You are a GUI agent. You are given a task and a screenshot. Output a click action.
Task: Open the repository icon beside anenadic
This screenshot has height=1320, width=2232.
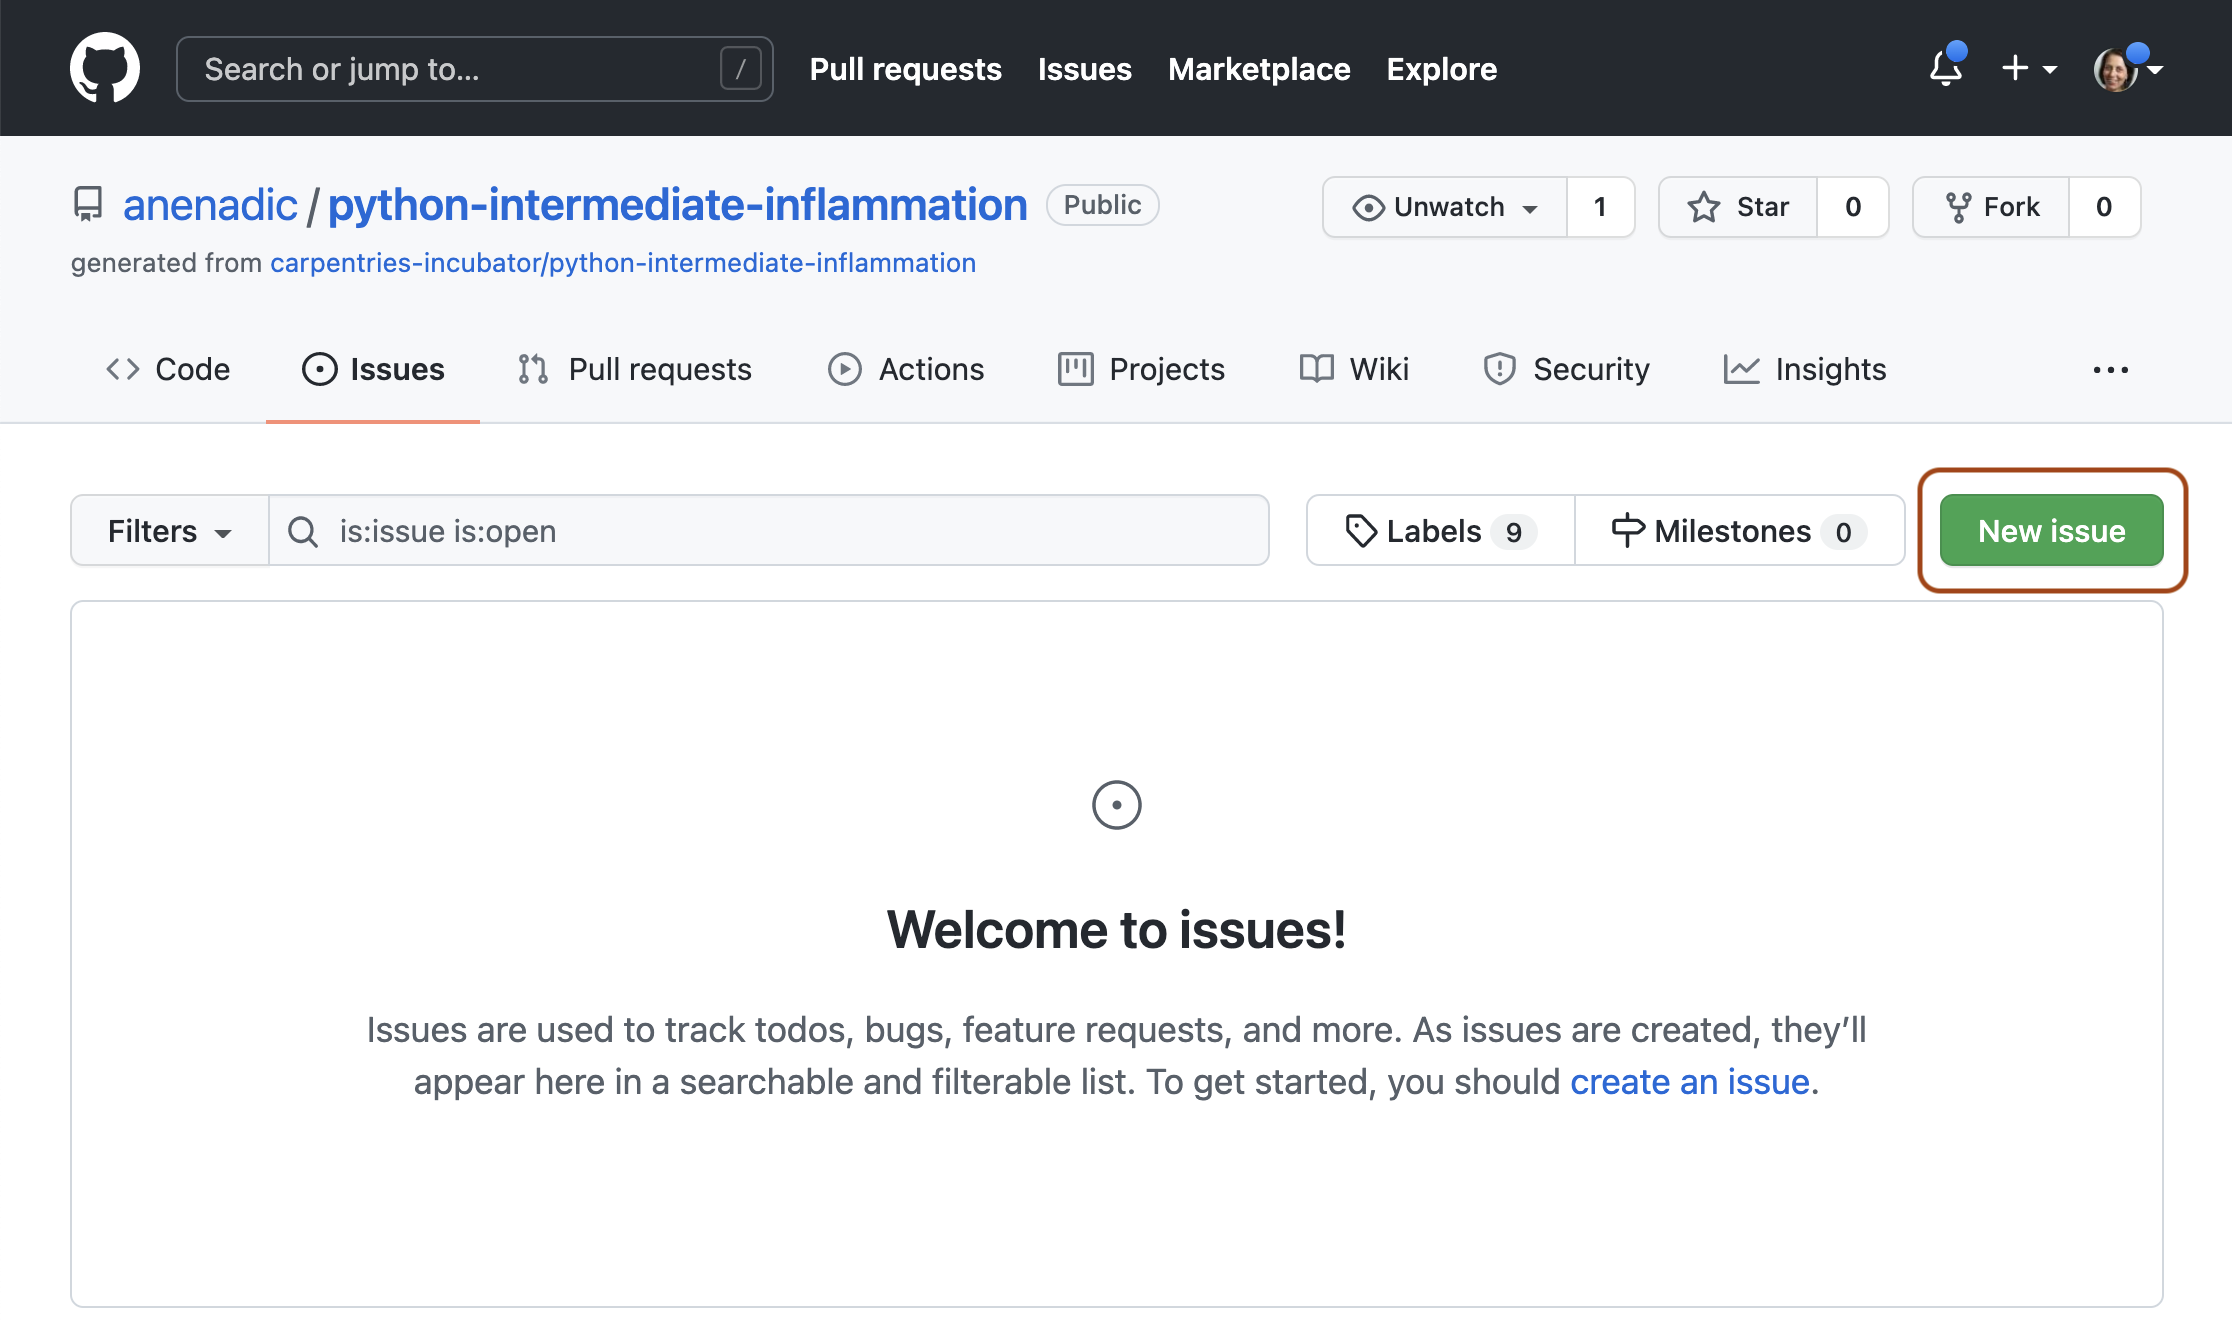(88, 203)
